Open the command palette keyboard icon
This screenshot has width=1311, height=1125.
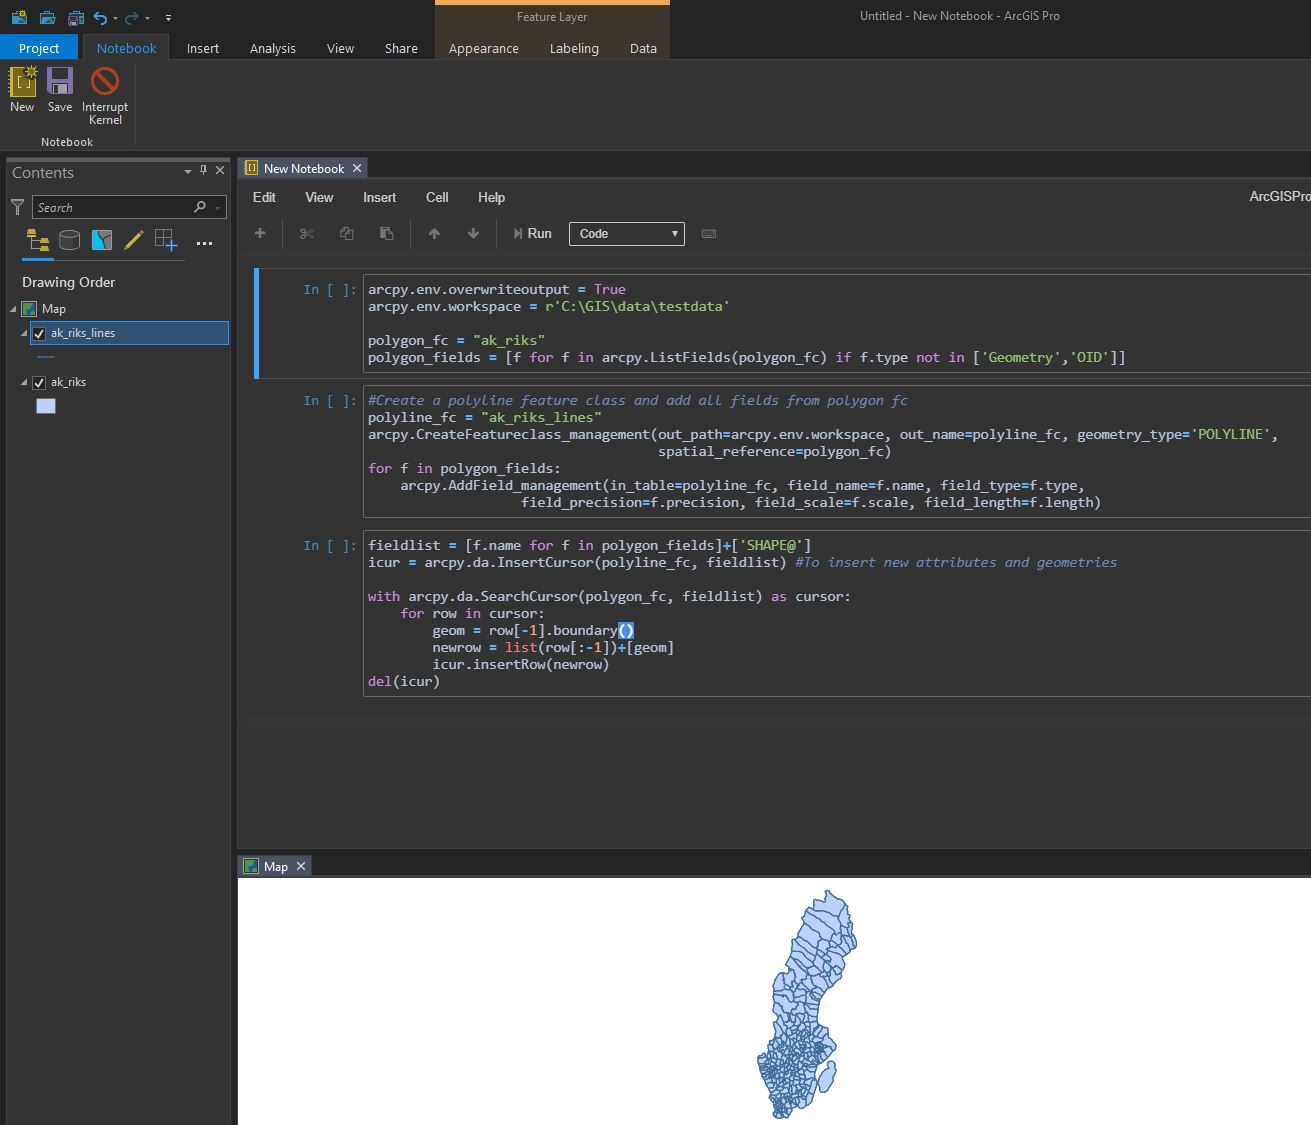(709, 233)
